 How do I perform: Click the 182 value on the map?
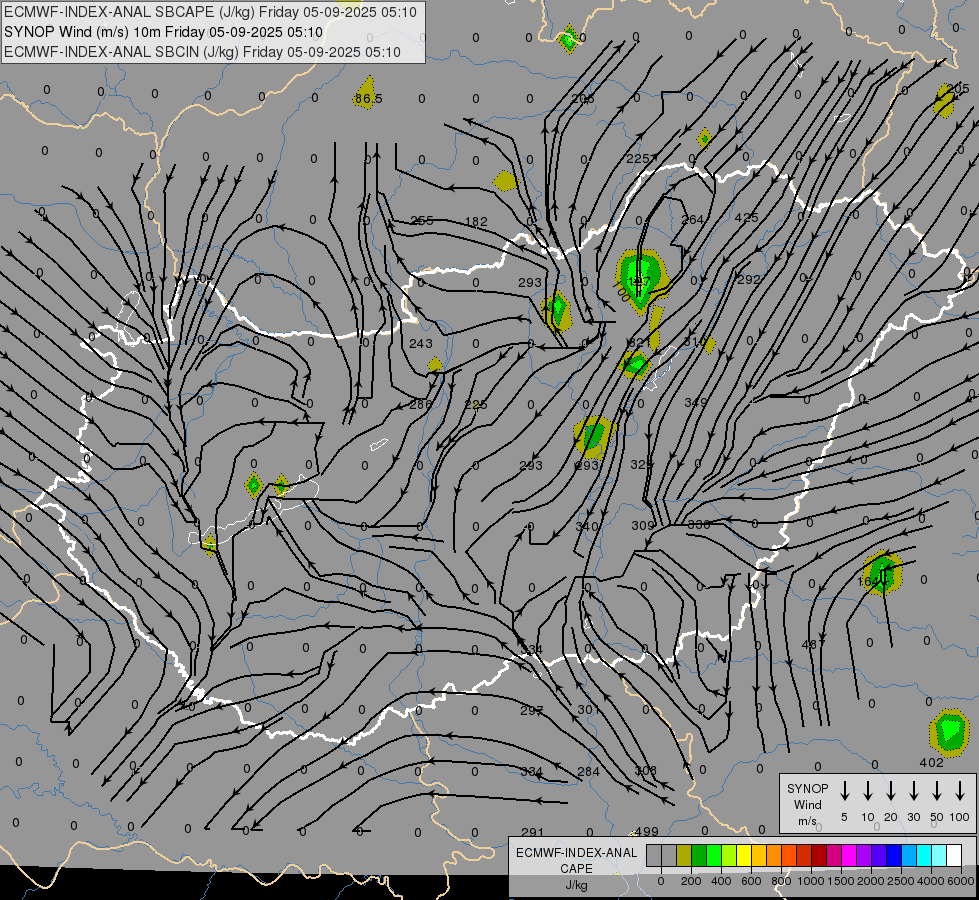476,221
